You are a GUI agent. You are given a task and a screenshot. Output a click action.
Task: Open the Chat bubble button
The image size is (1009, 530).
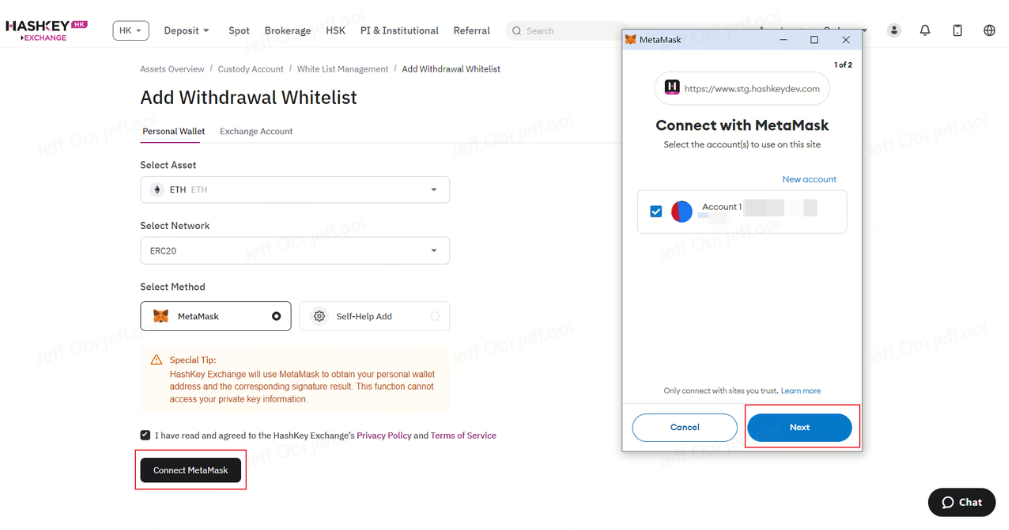click(961, 502)
